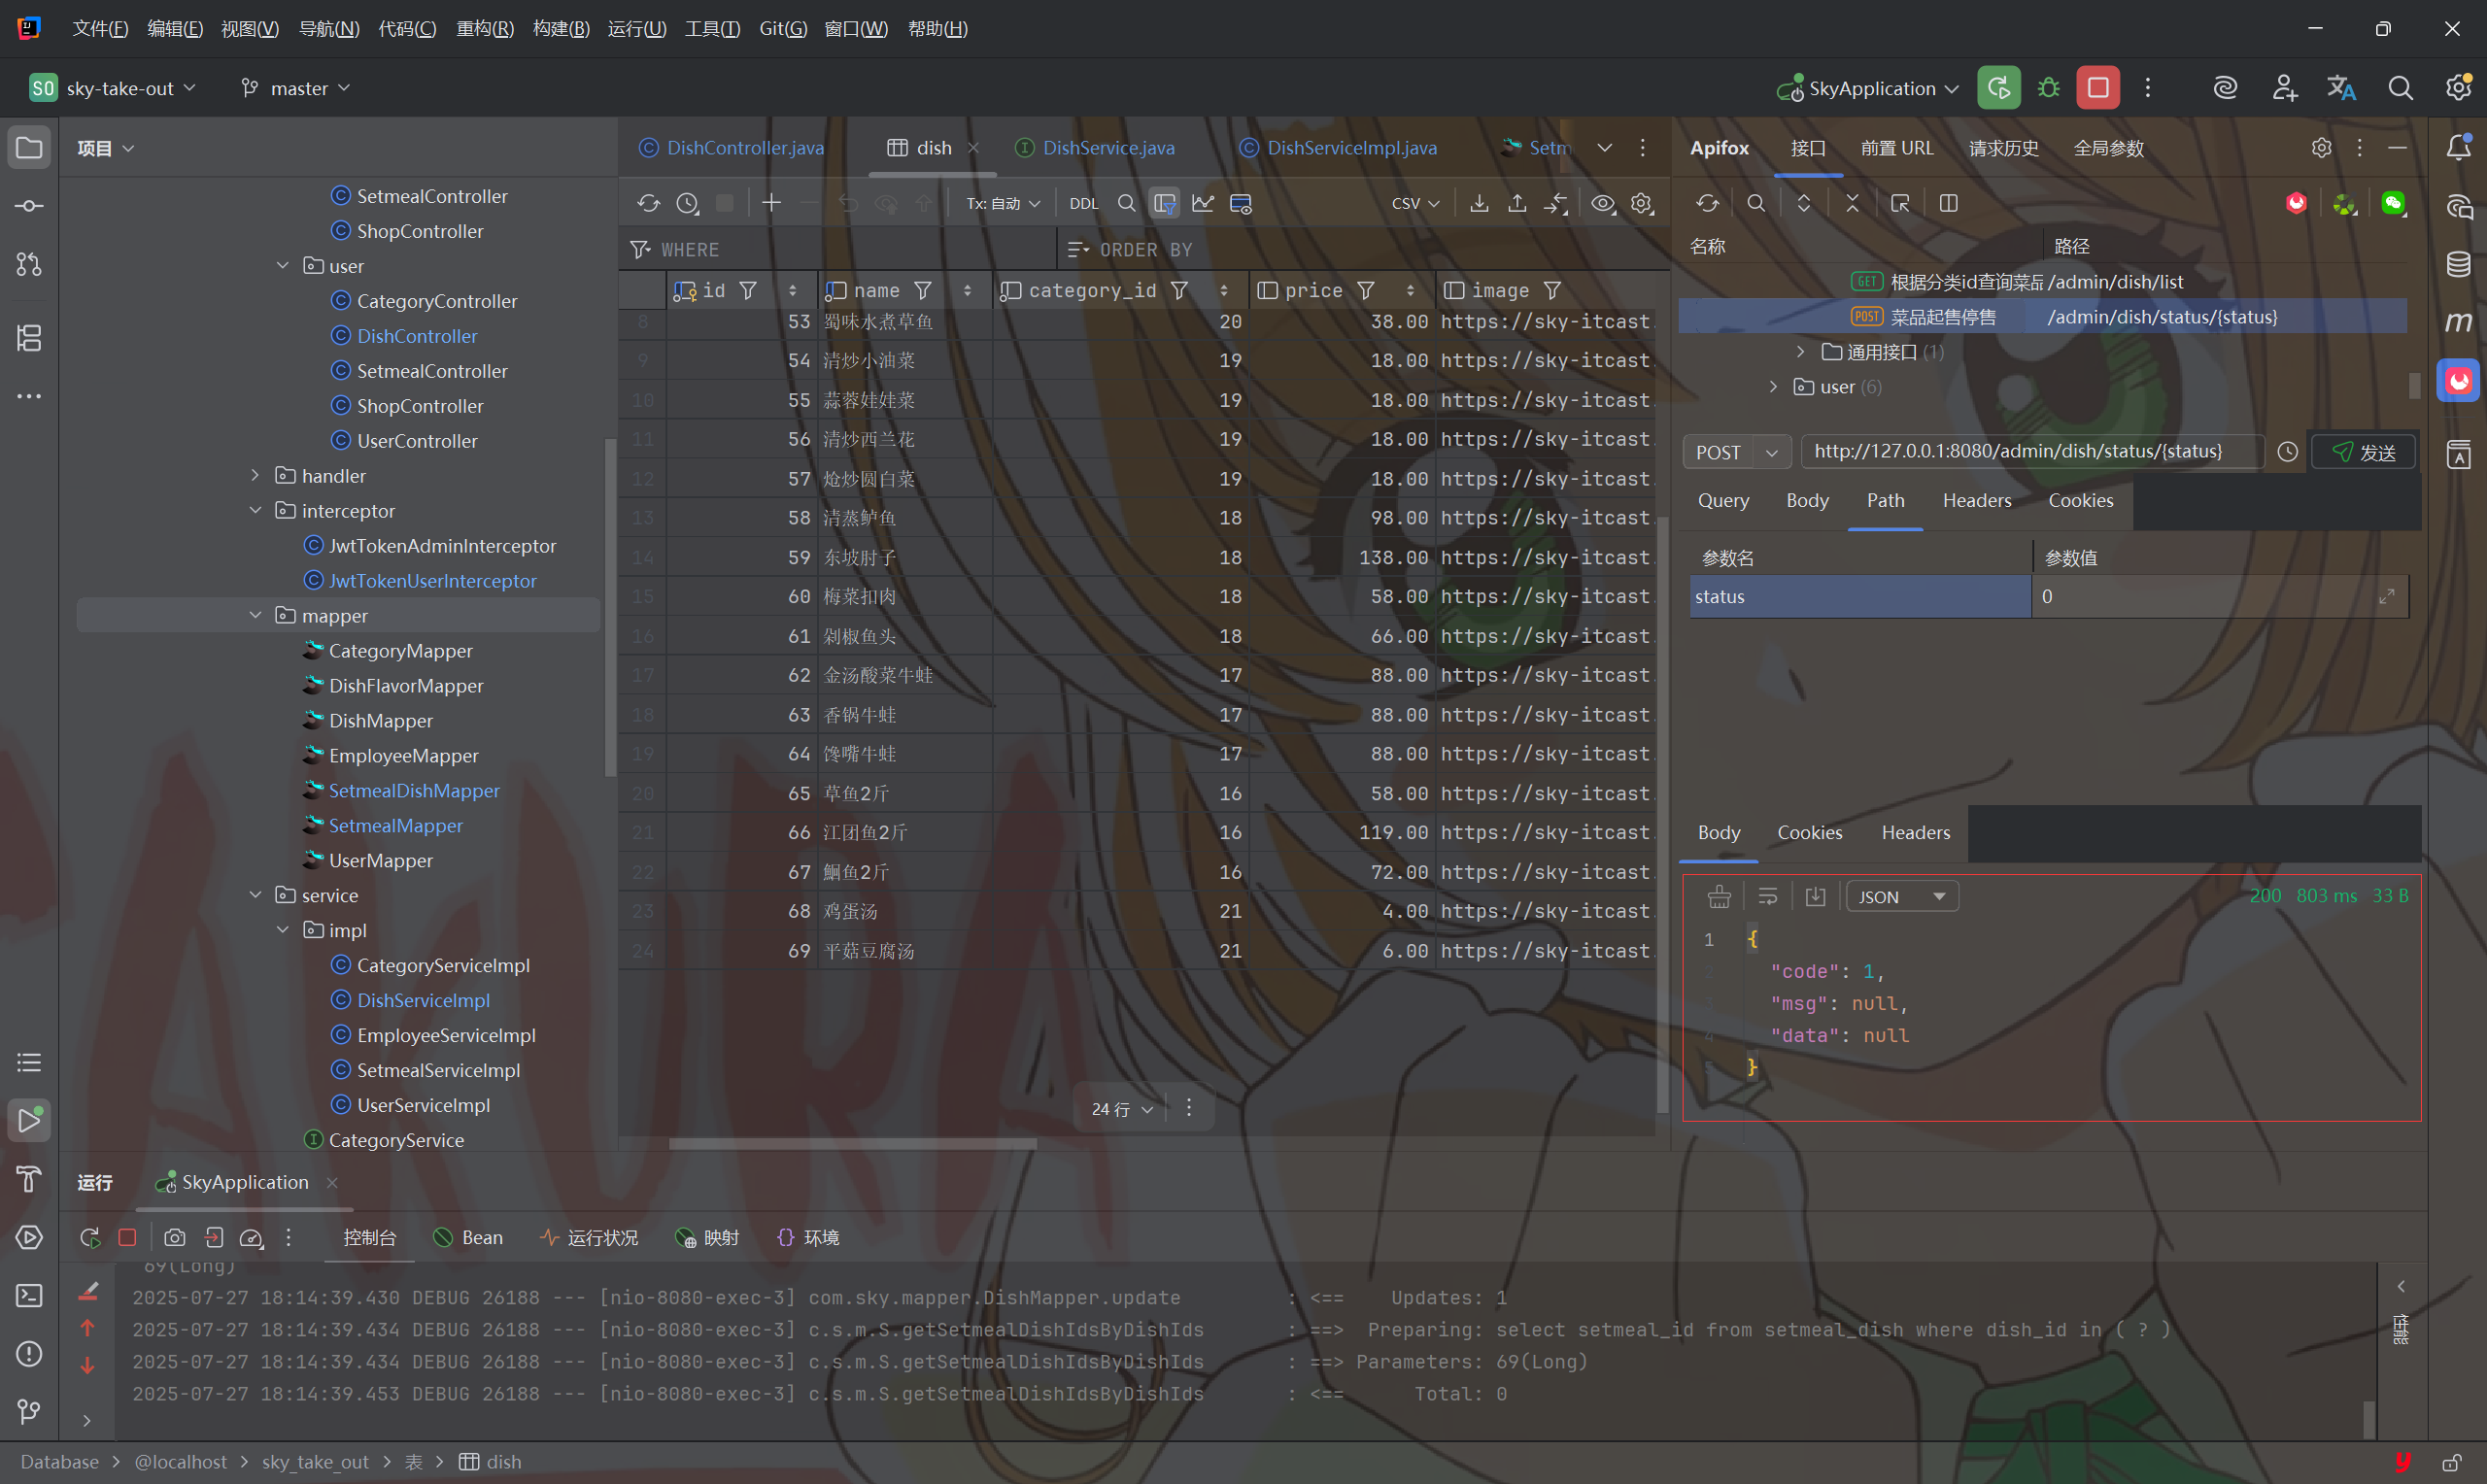Screen dimensions: 2487x1484
Task: Reload the dish table data
Action: [648, 204]
